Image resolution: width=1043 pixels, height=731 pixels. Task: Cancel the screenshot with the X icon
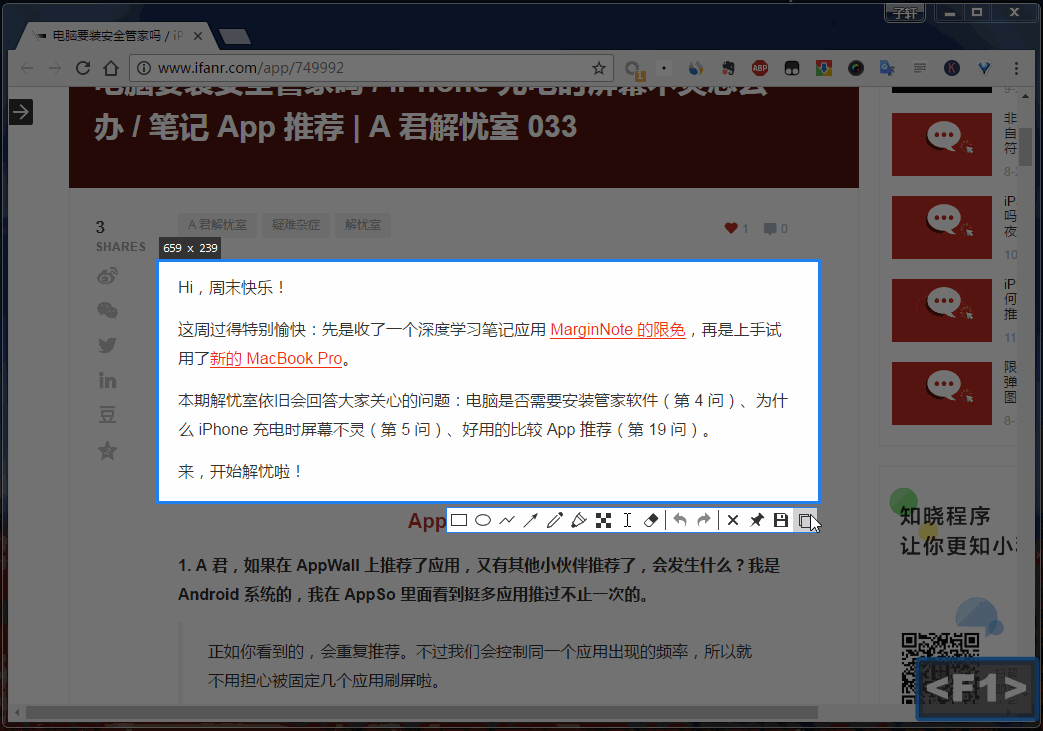click(733, 520)
